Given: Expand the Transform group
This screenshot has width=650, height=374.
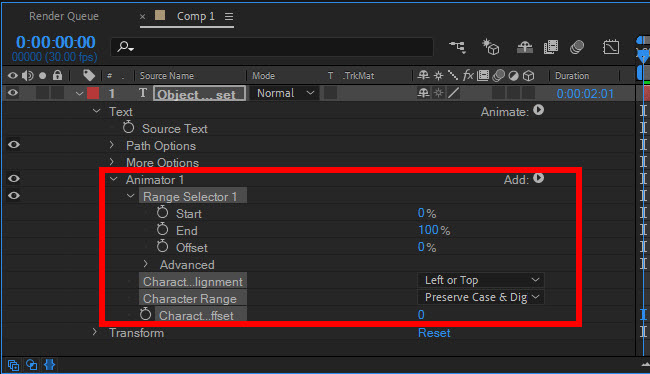Looking at the screenshot, I should point(95,332).
